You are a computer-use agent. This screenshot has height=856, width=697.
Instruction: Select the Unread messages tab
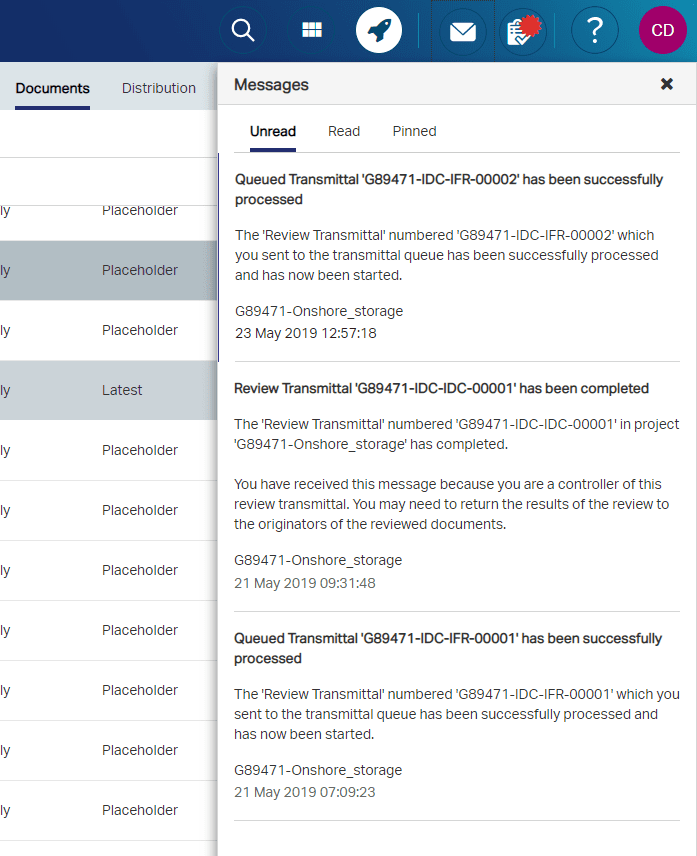click(x=272, y=131)
